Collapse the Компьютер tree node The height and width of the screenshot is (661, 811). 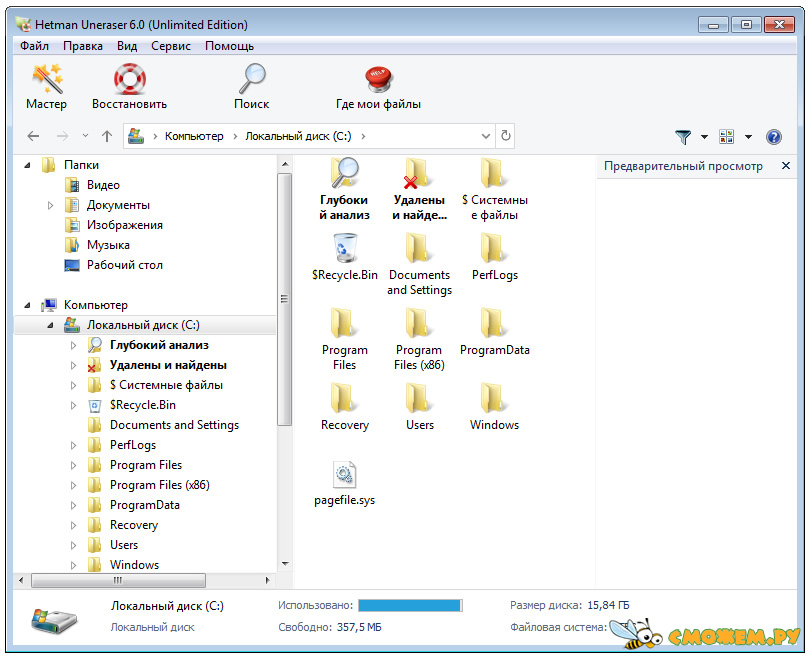point(27,305)
